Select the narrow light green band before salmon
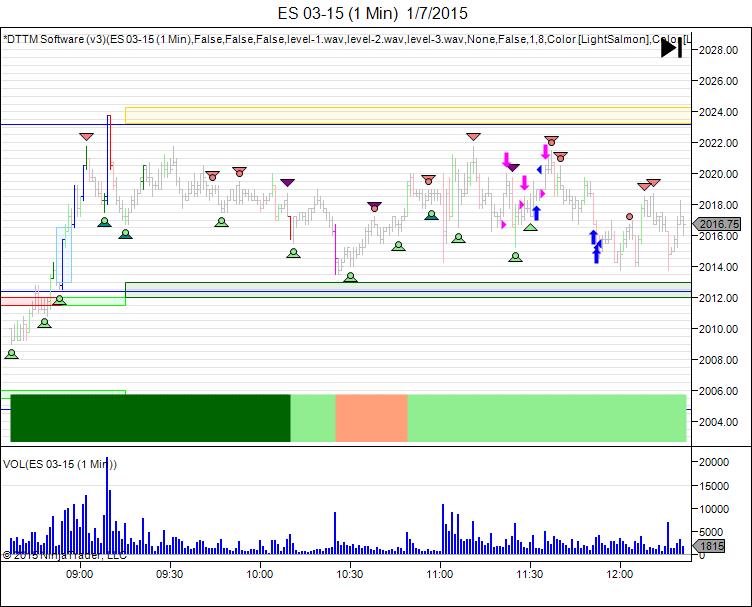The height and width of the screenshot is (607, 752). point(313,418)
